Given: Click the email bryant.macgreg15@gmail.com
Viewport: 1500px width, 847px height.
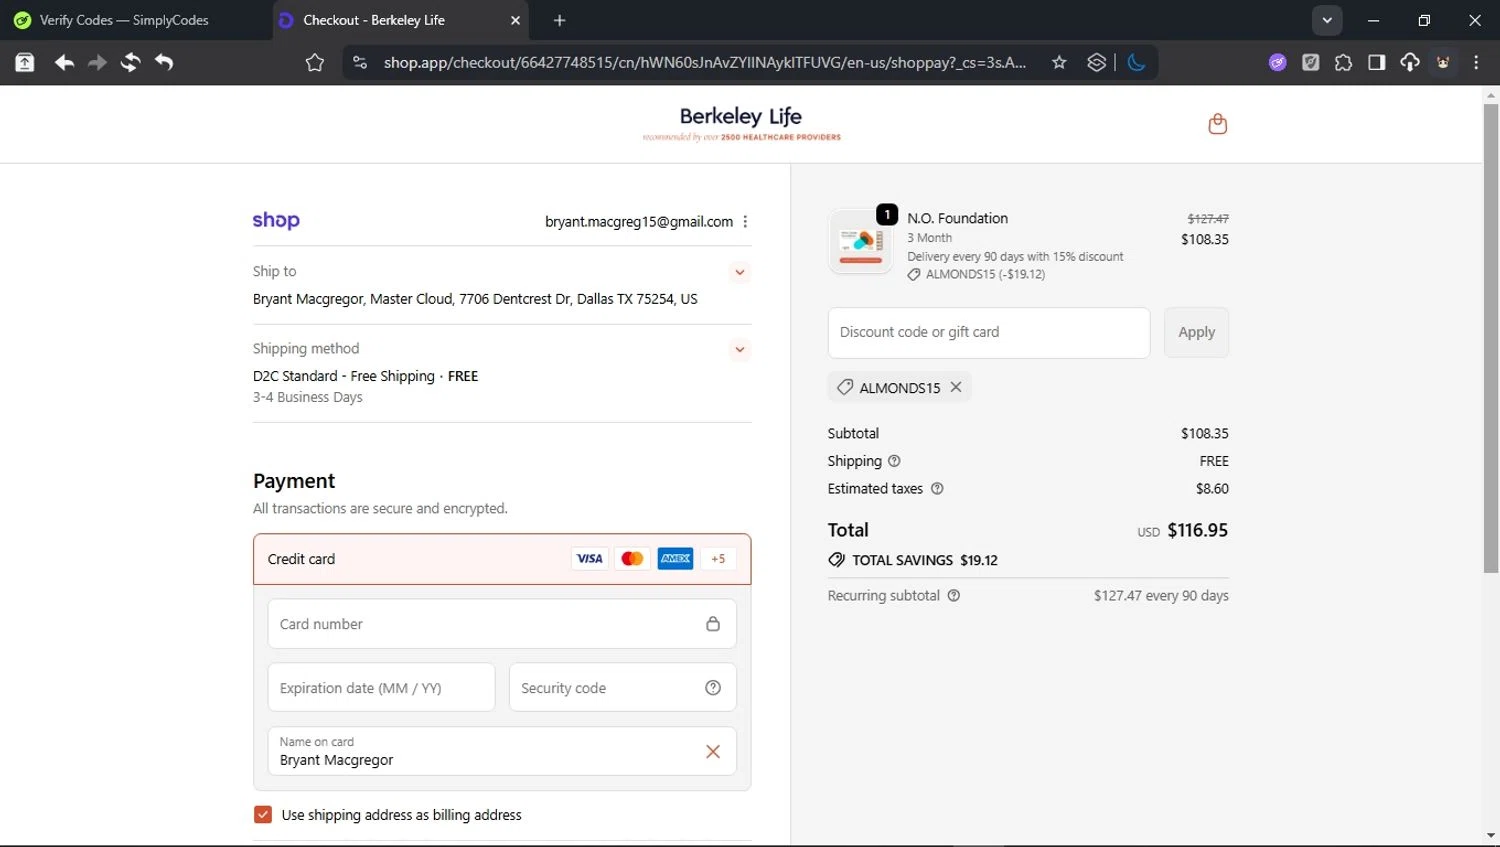Looking at the screenshot, I should coord(639,222).
